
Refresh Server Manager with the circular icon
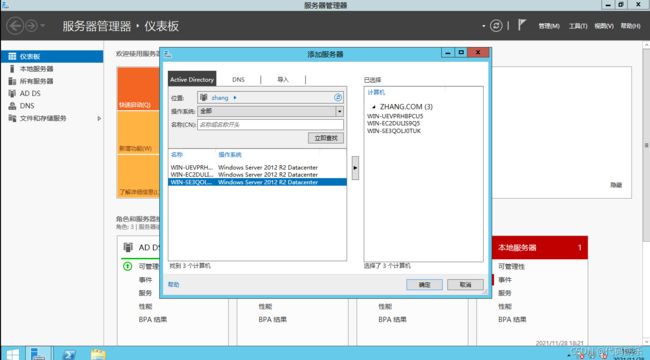[x=496, y=26]
